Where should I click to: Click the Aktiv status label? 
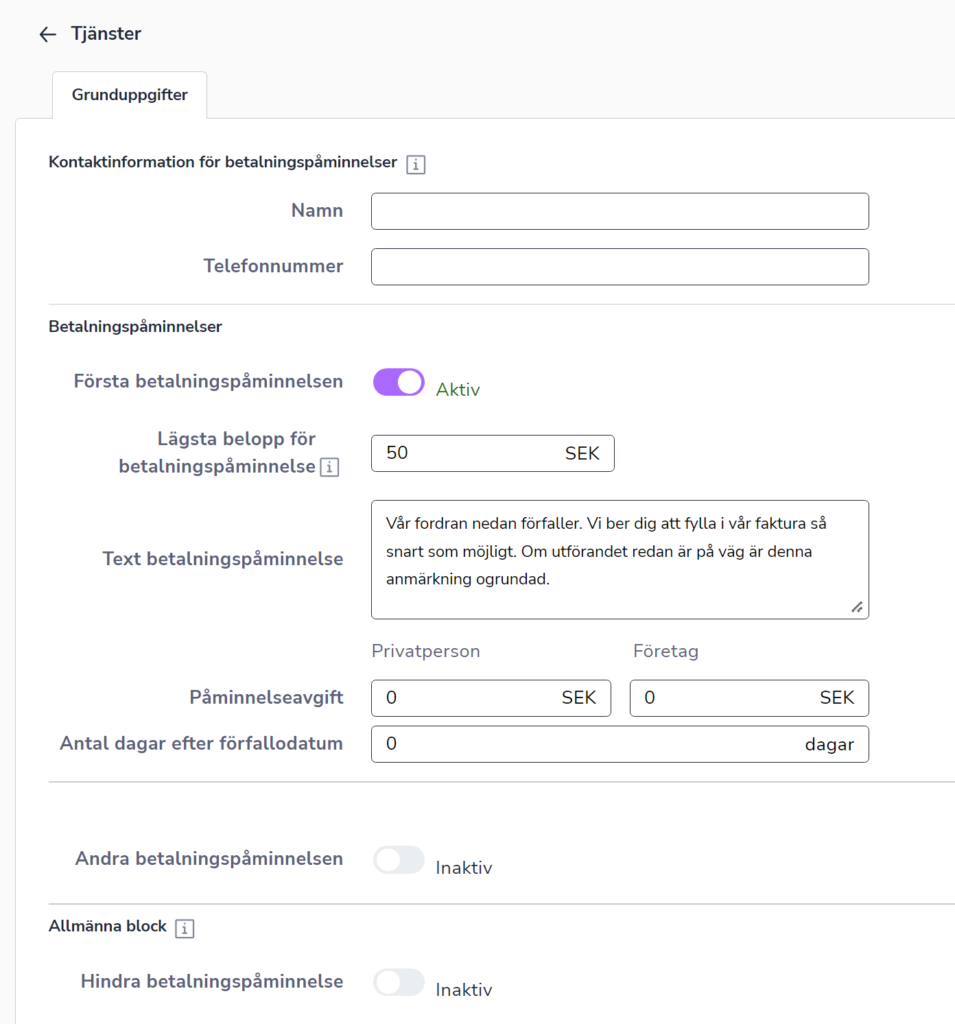tap(458, 390)
